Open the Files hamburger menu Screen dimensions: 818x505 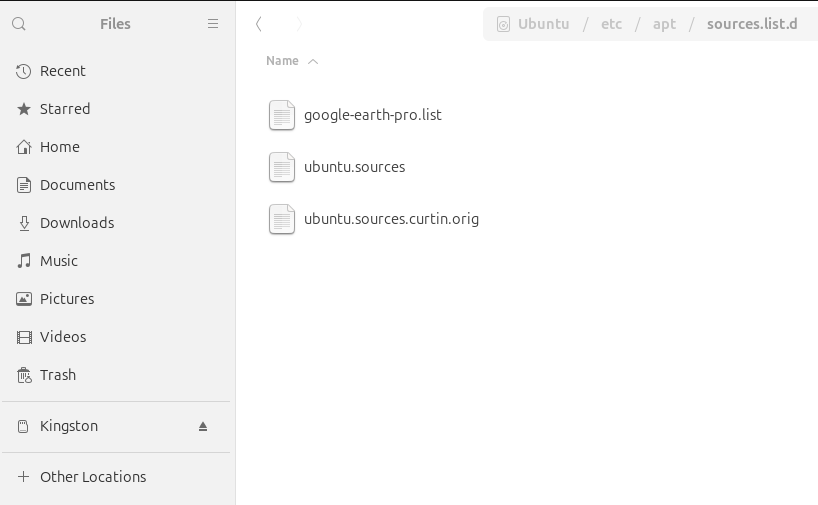coord(213,24)
